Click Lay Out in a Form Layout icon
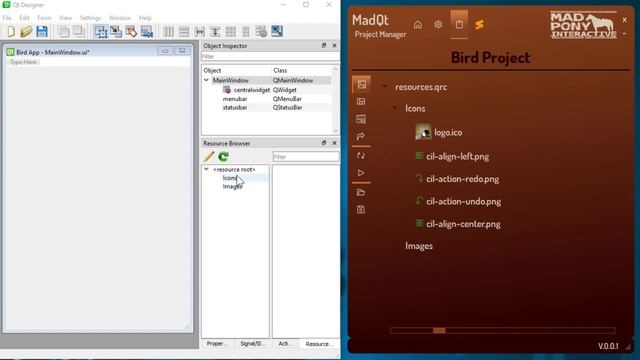640x360 pixels. (246, 31)
